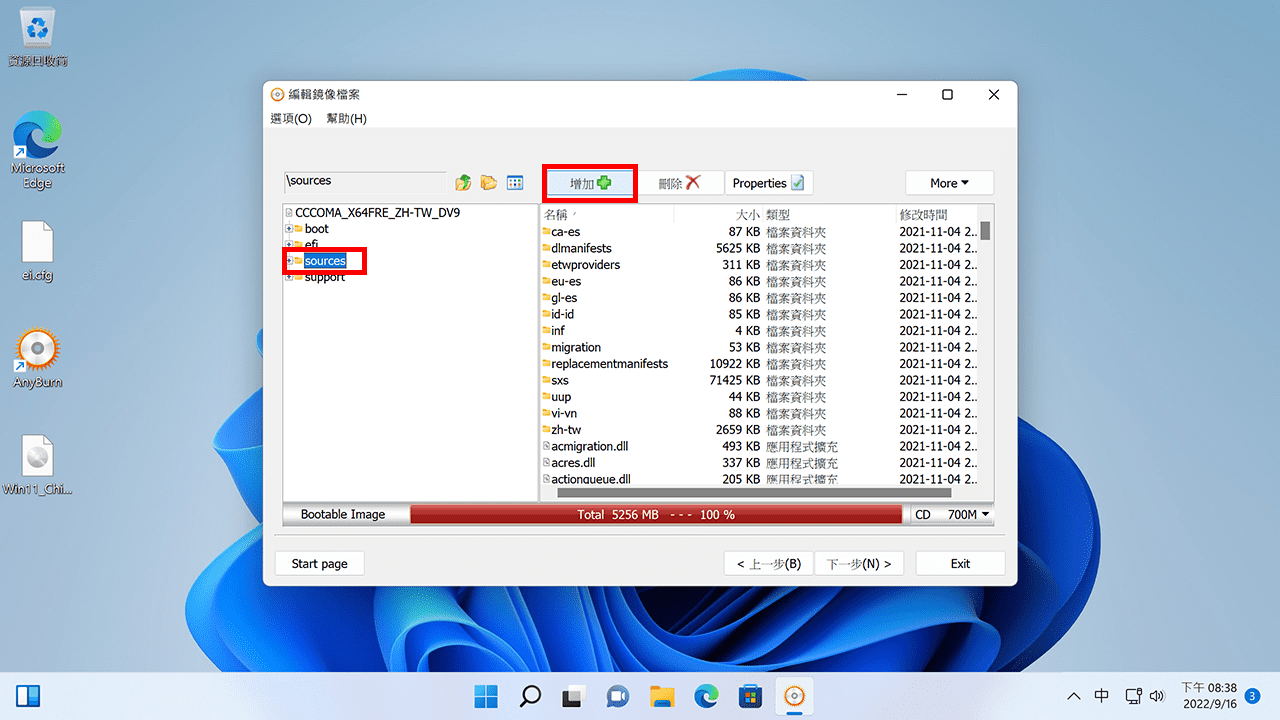Image resolution: width=1280 pixels, height=720 pixels.
Task: Click the view mode grid icon
Action: [515, 183]
